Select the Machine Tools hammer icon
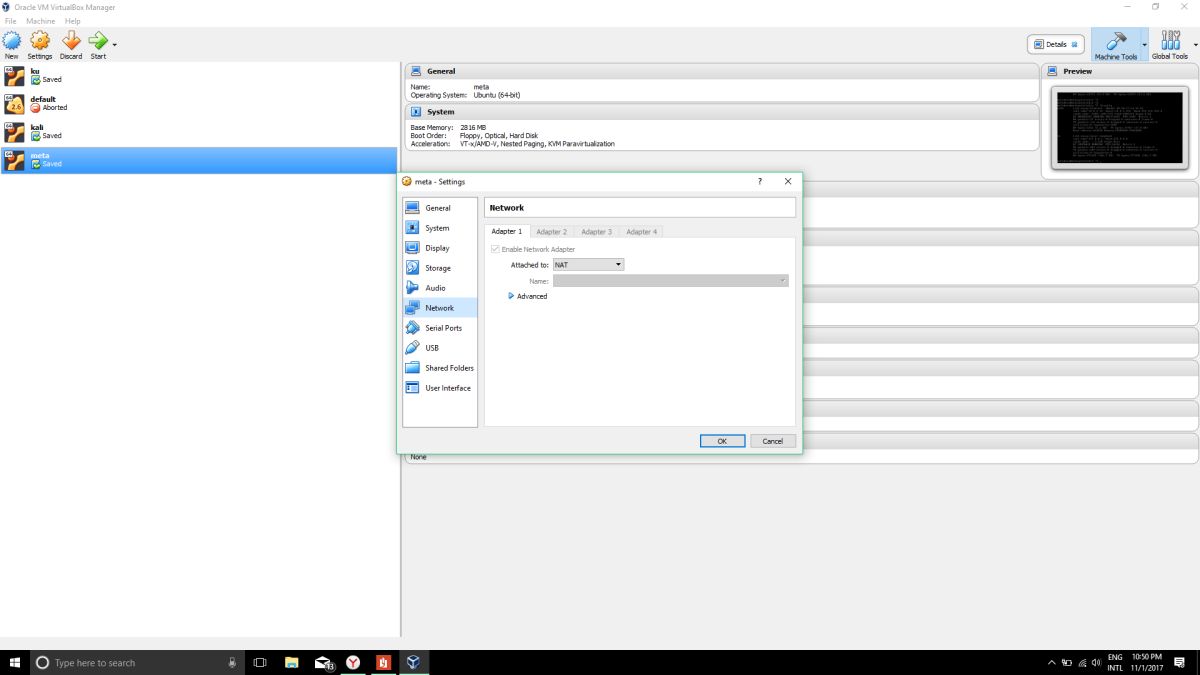1200x675 pixels. pyautogui.click(x=1116, y=41)
